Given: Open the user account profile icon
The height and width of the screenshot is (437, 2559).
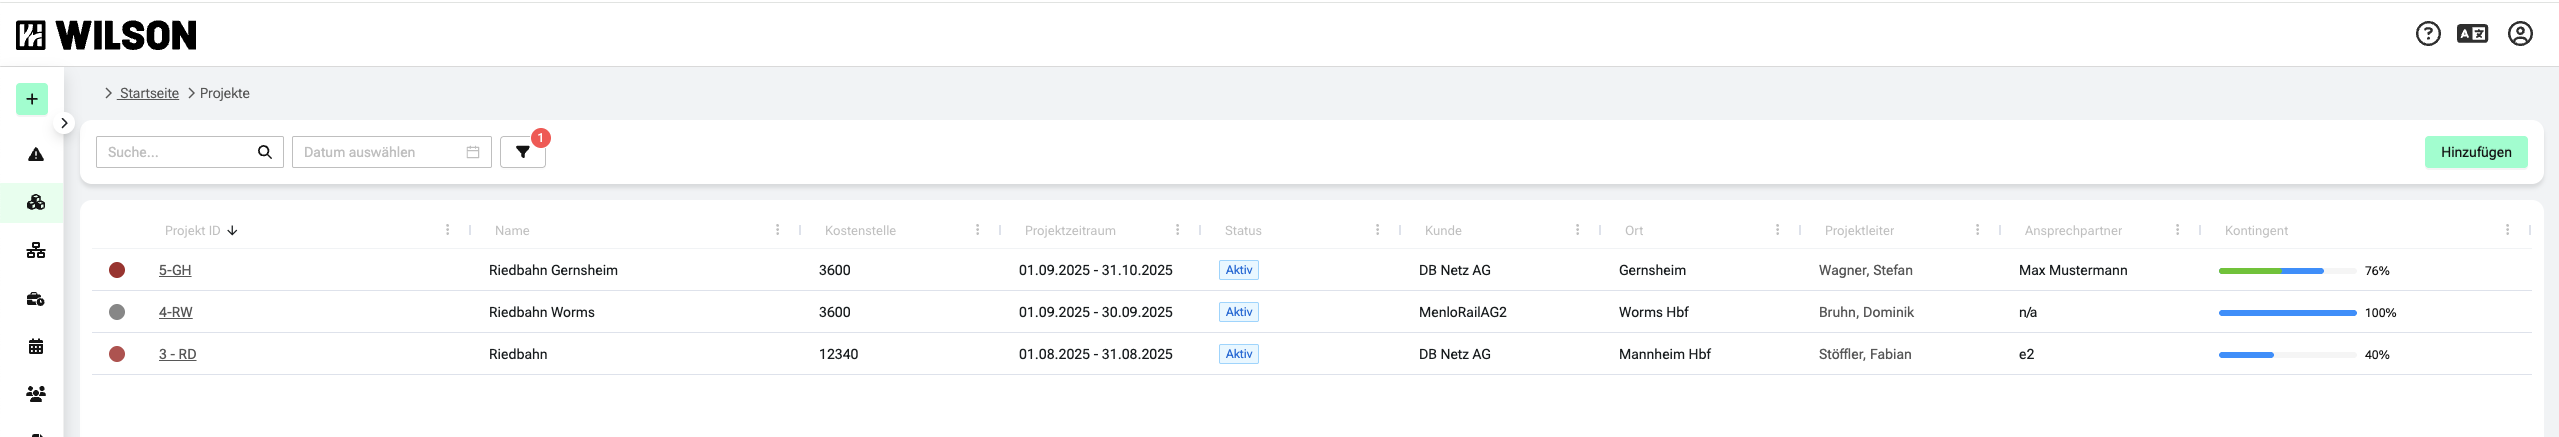Looking at the screenshot, I should pyautogui.click(x=2520, y=35).
